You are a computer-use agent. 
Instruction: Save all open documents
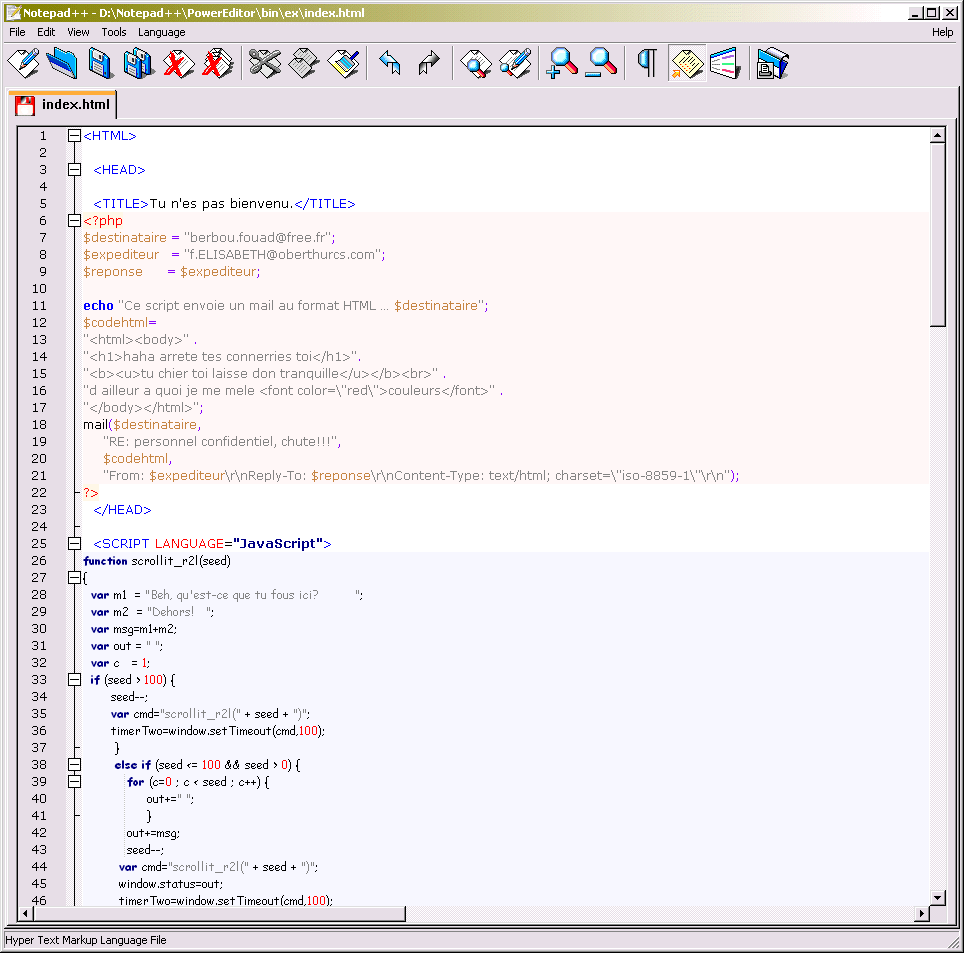[x=137, y=63]
